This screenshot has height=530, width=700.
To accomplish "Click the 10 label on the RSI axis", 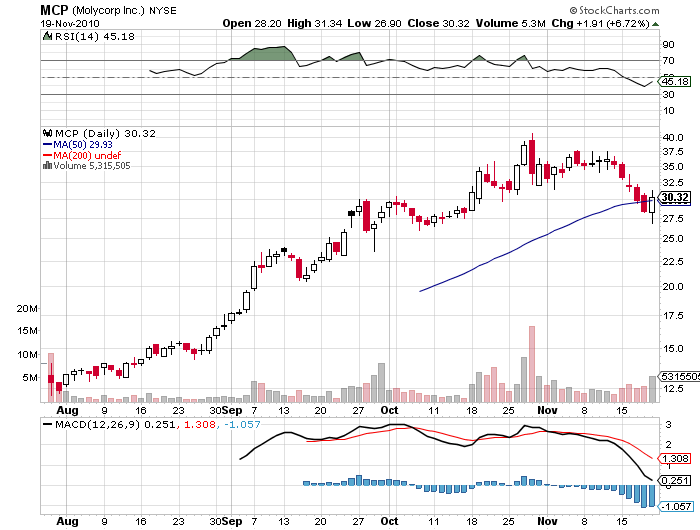I will (x=668, y=111).
